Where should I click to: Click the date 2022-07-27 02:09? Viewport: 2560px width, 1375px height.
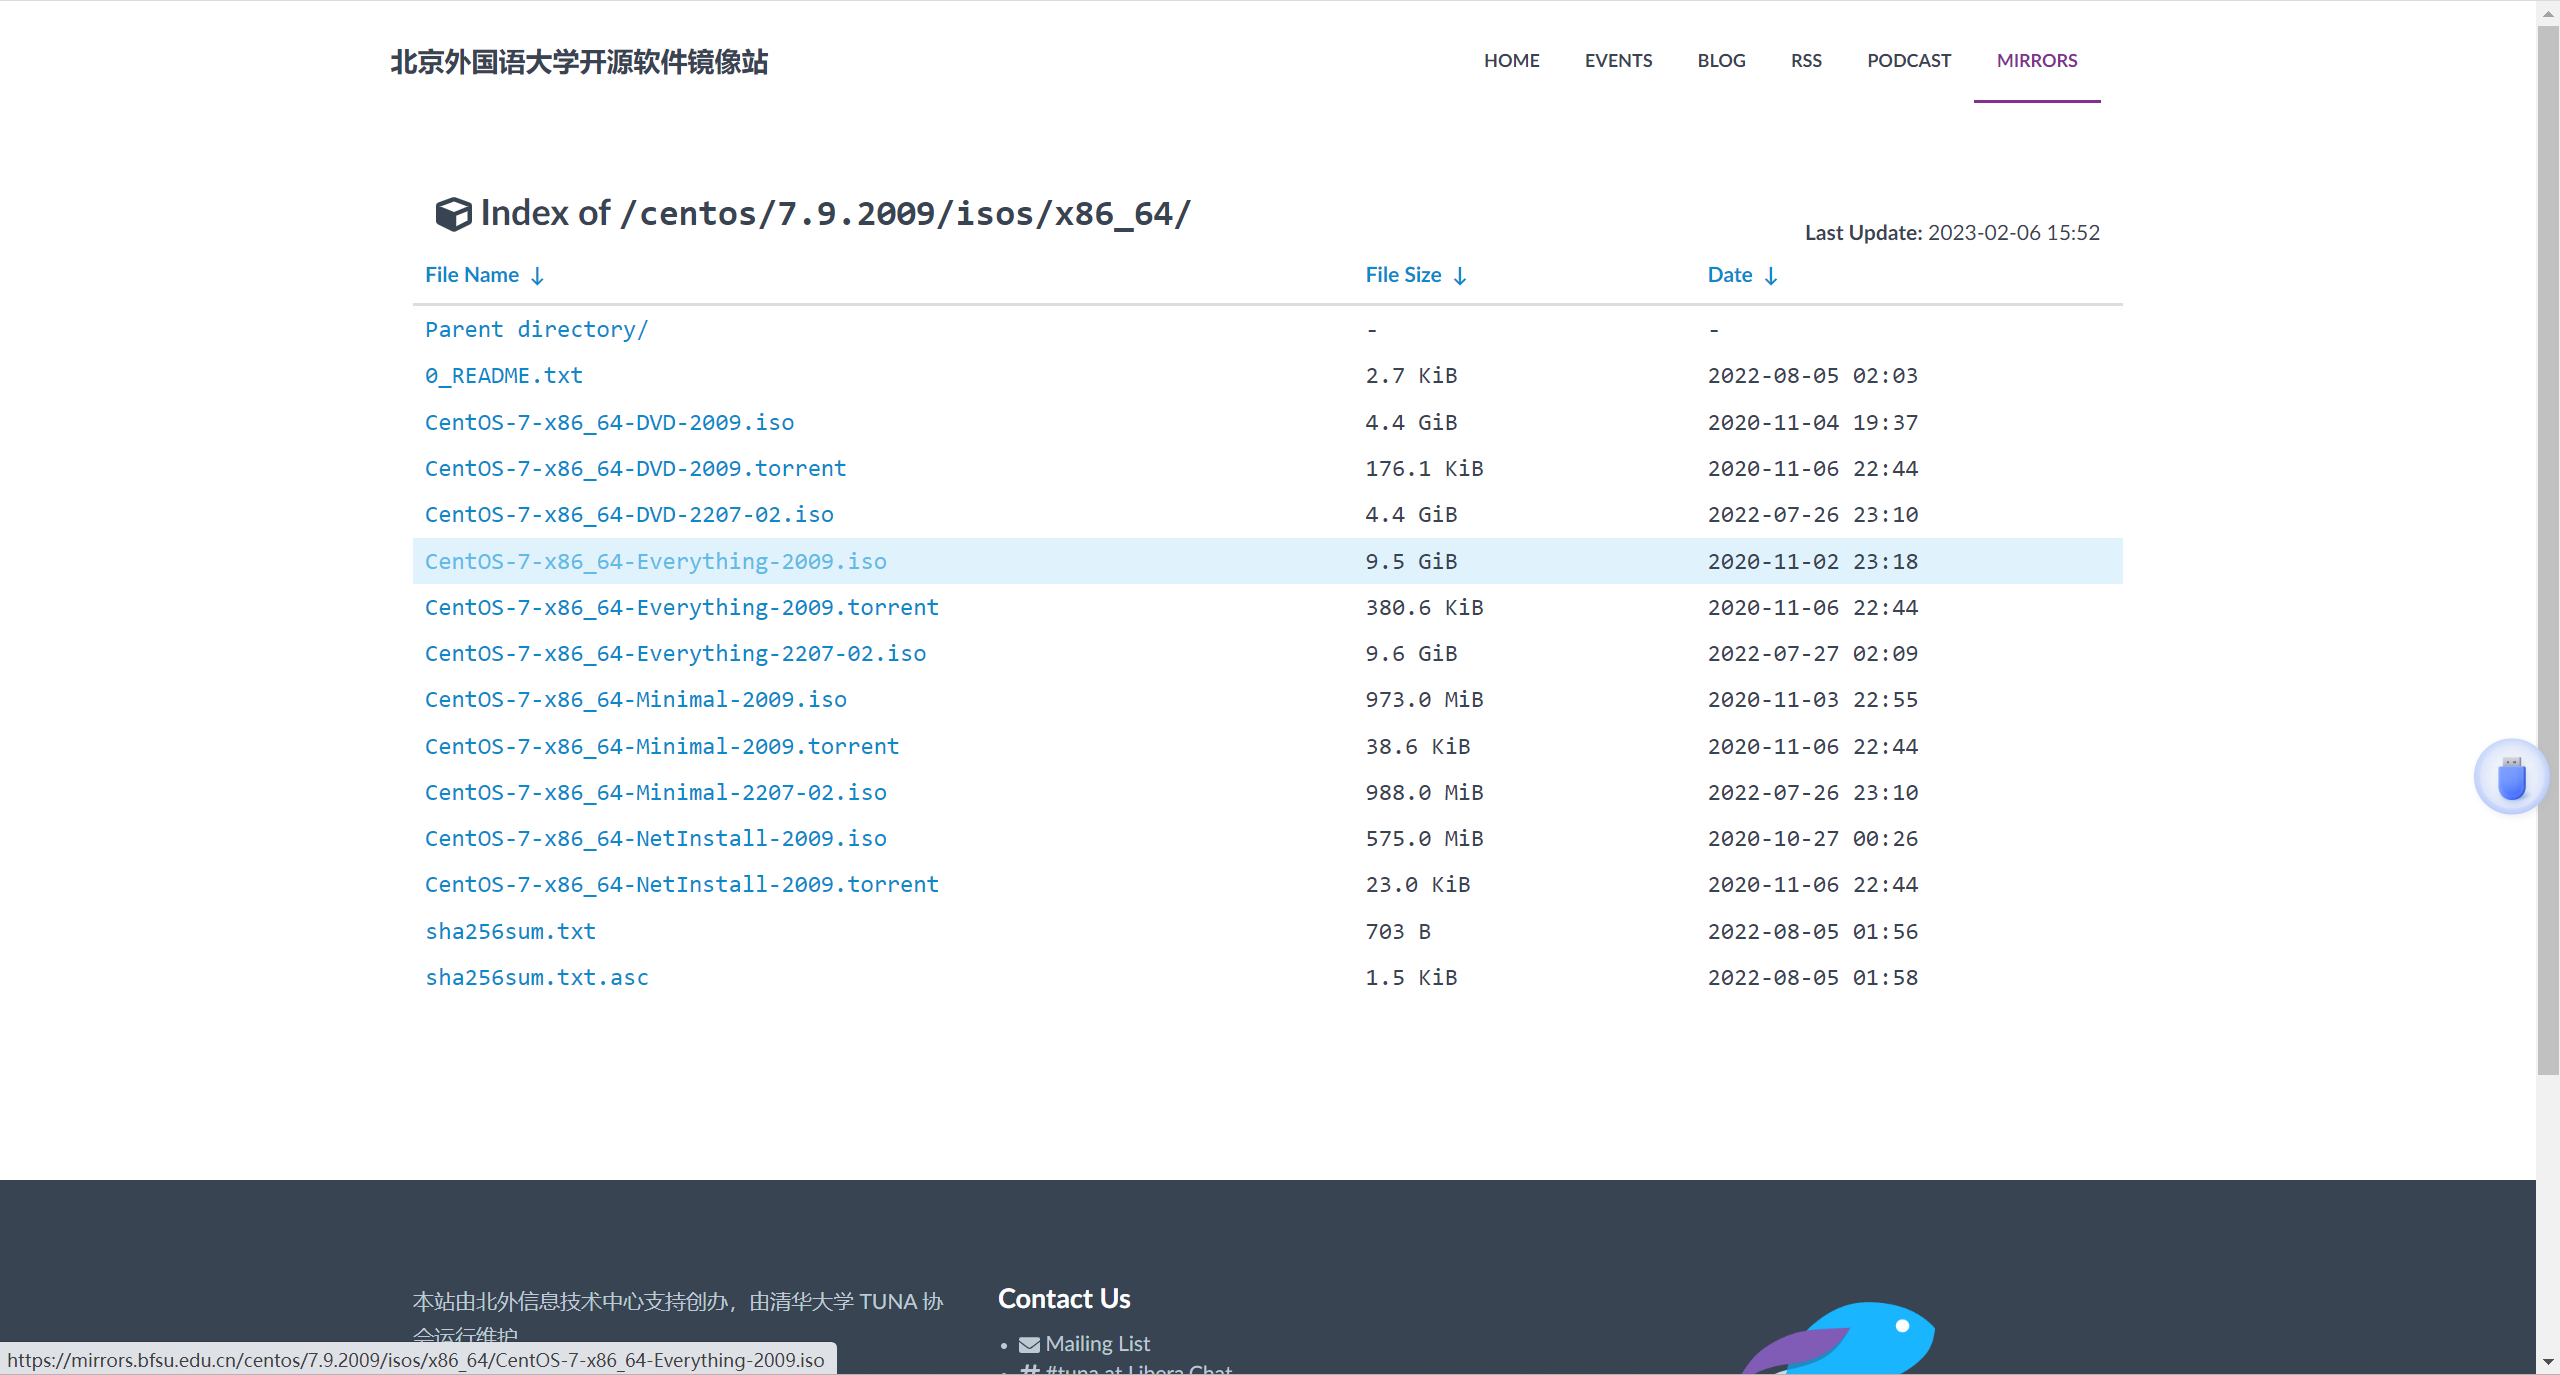(x=1812, y=653)
